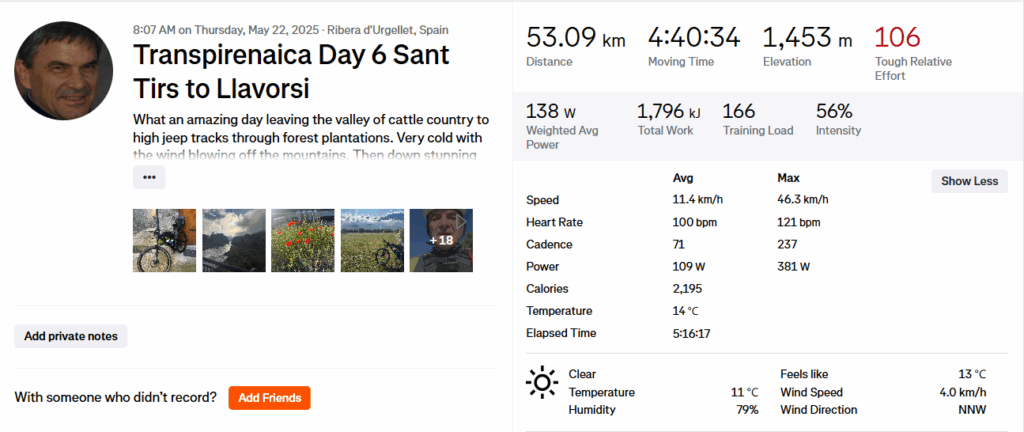
Task: Collapse stats with Show Less button
Action: coord(969,181)
